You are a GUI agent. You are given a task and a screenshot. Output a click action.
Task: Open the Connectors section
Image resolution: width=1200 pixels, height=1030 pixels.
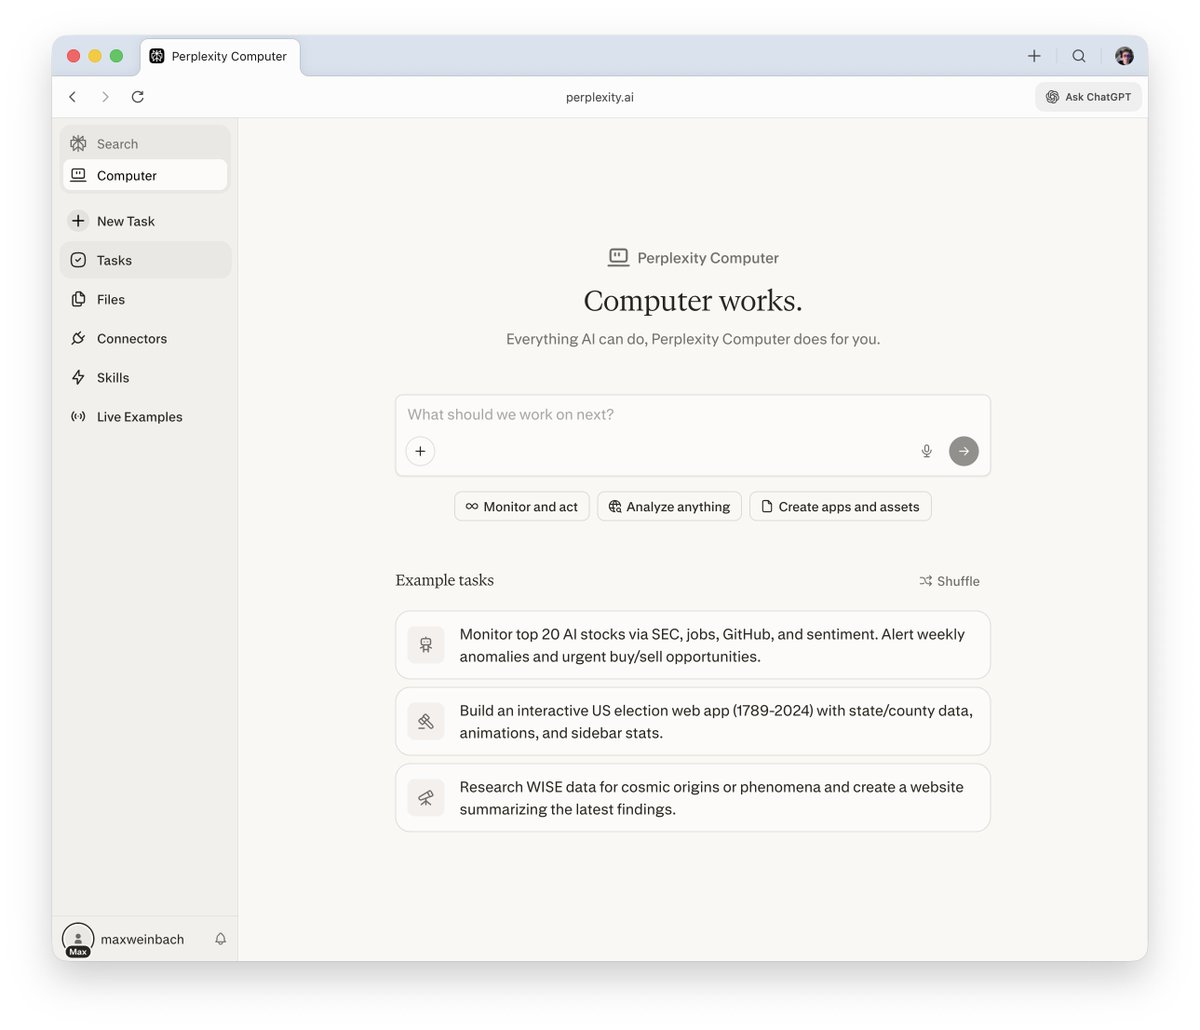pos(145,338)
